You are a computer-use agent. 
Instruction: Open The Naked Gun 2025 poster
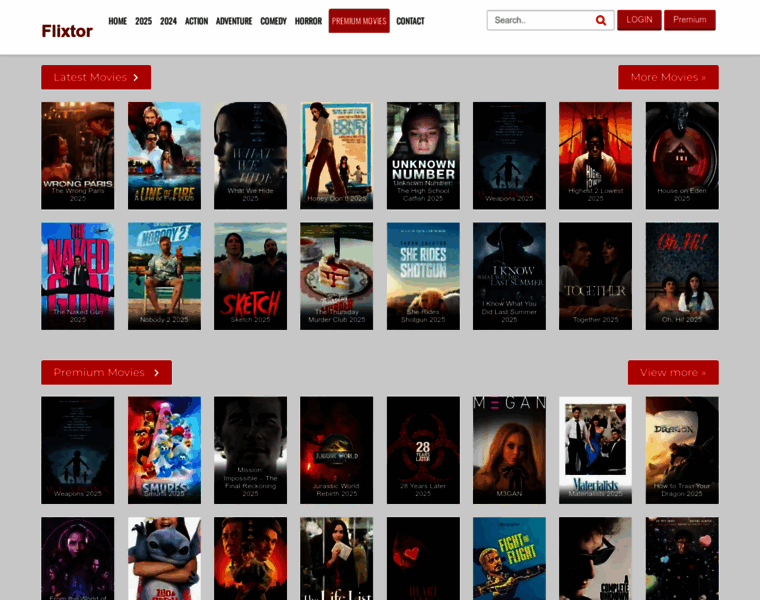pos(78,276)
